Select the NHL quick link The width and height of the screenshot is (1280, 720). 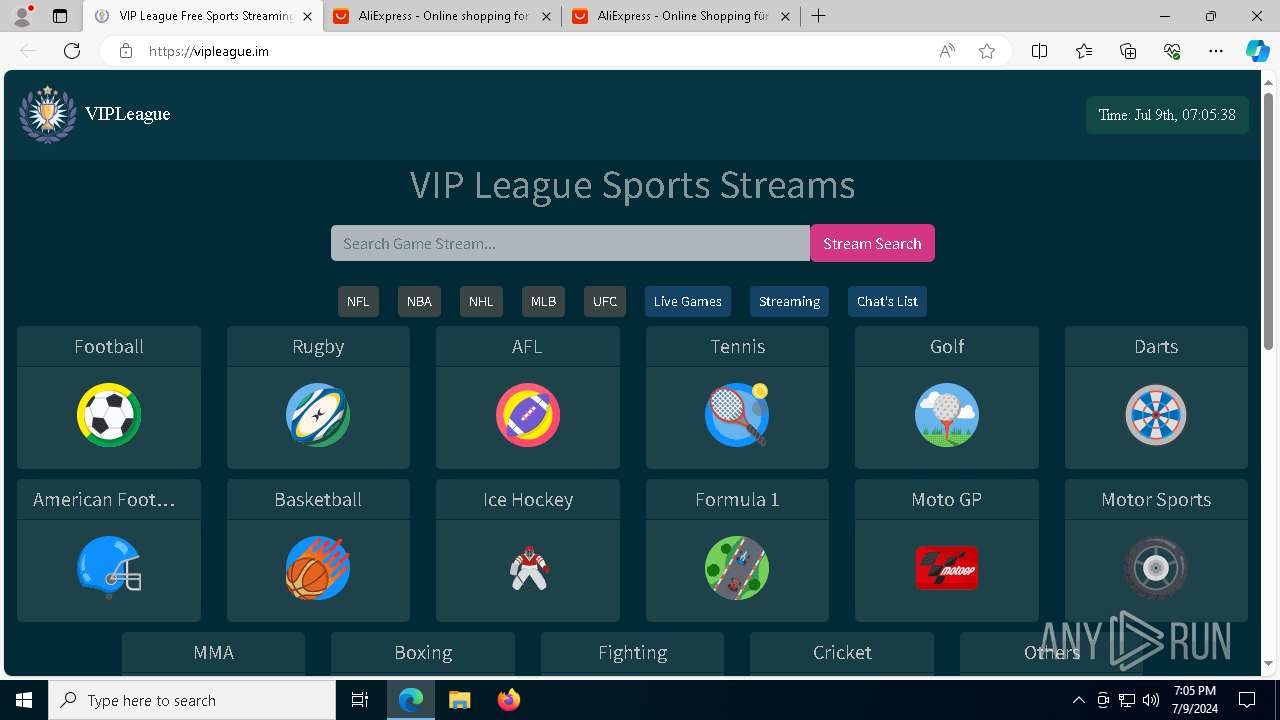coord(481,301)
